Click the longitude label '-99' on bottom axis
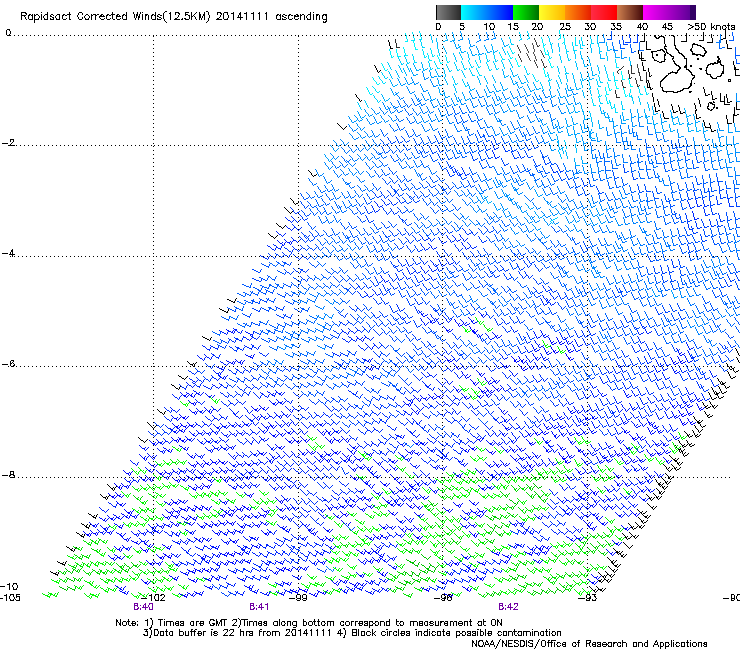740x650 pixels. (298, 598)
